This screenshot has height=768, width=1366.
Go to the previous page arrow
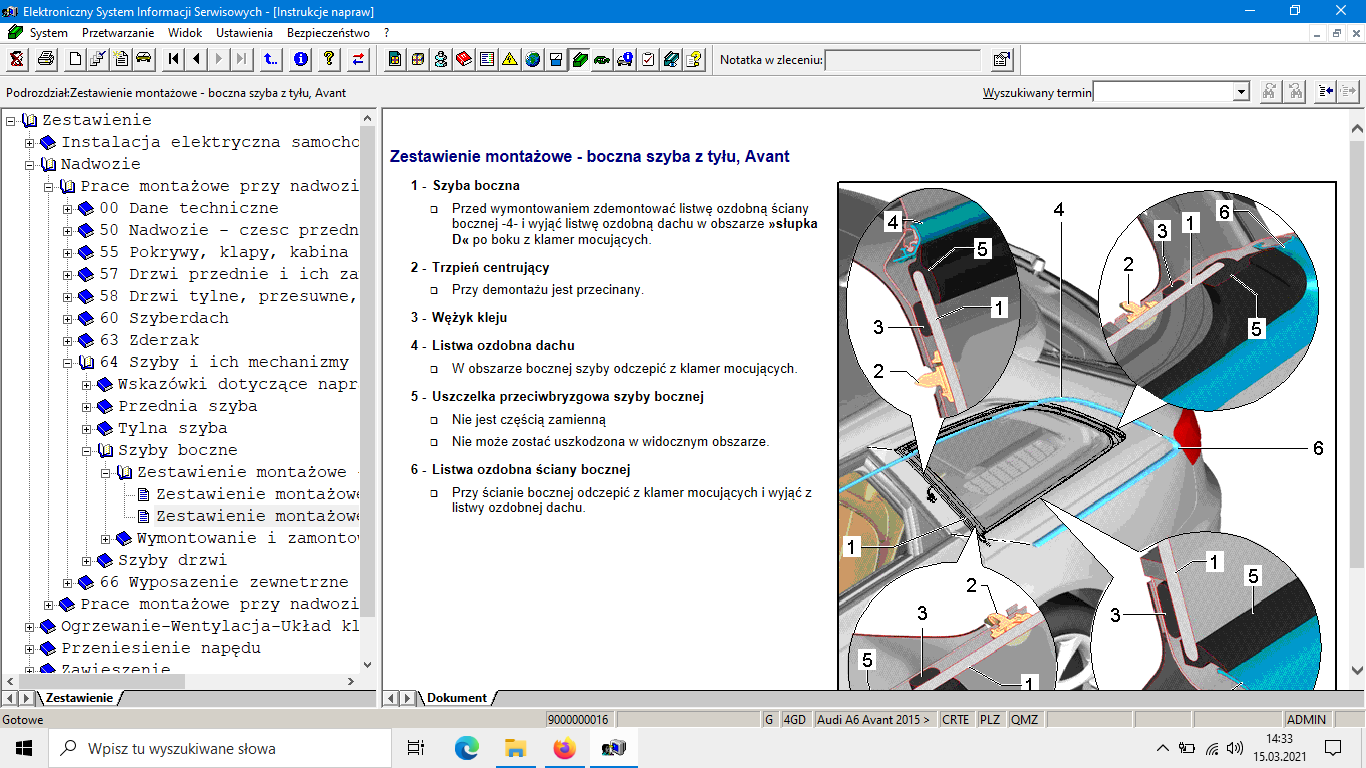point(196,59)
